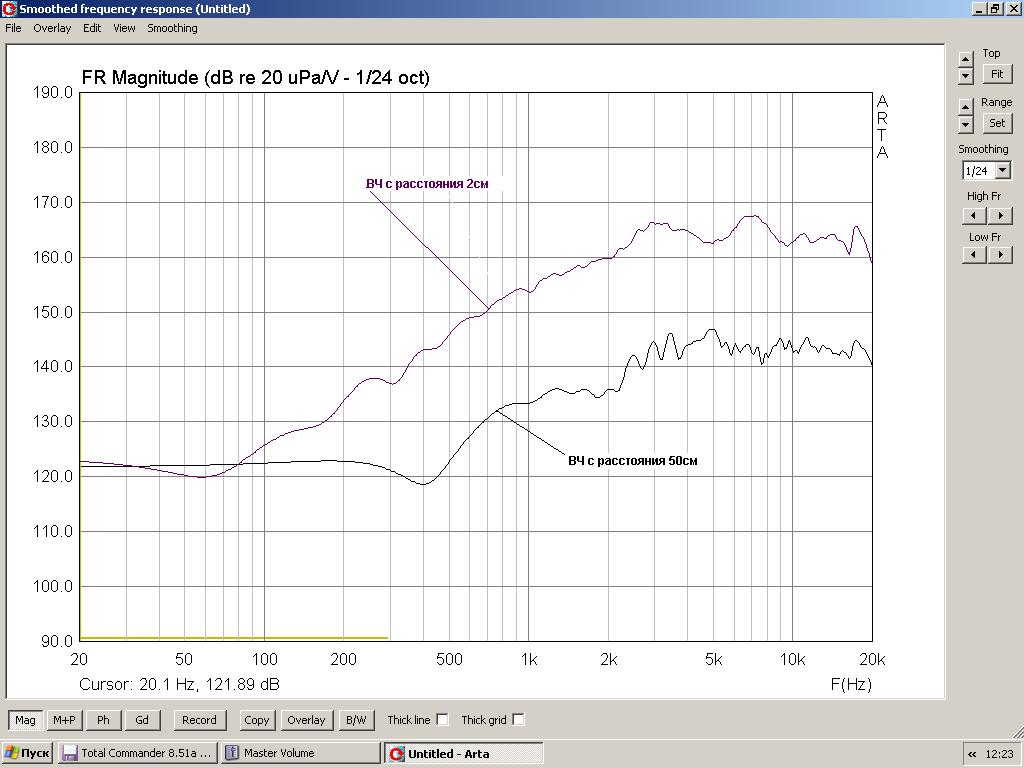Enable the Thick line checkbox
Screen dimensions: 1024x768
tap(442, 720)
